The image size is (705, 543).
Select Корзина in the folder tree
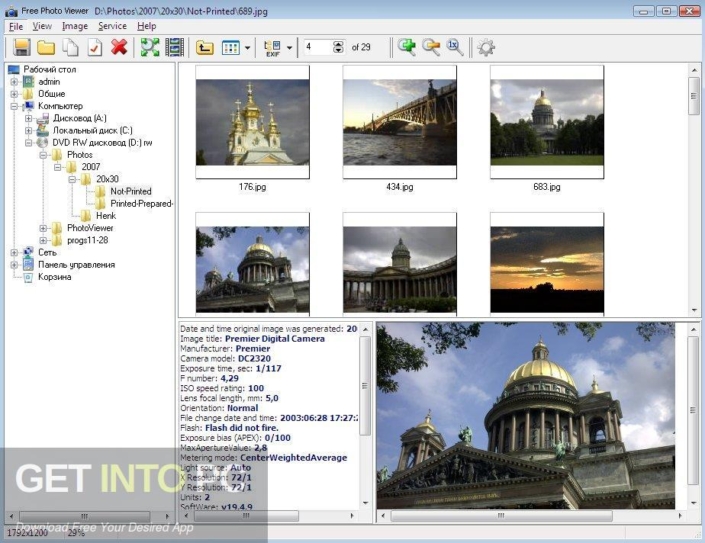pos(54,276)
